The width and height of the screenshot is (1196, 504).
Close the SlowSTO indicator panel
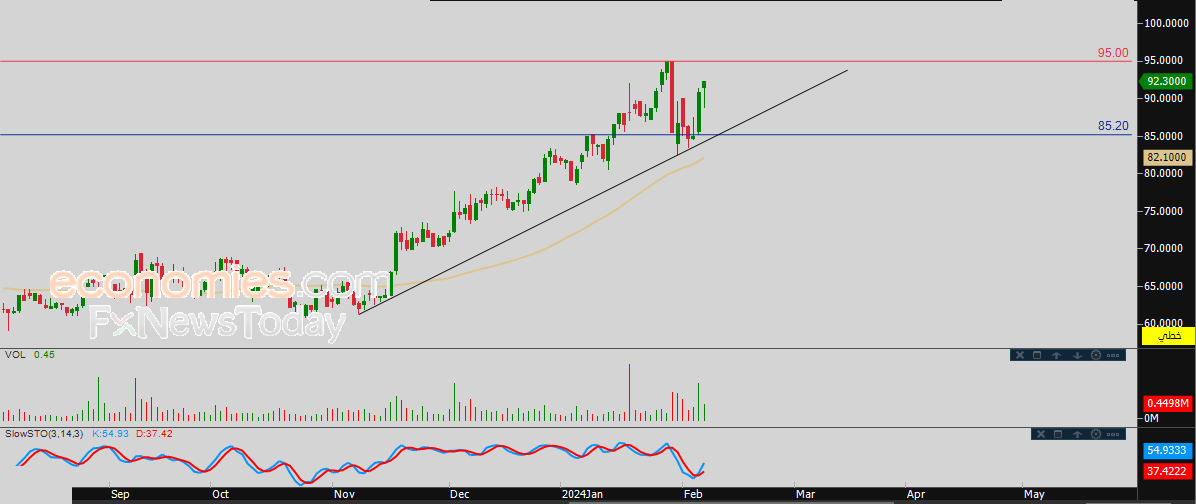[x=1041, y=434]
